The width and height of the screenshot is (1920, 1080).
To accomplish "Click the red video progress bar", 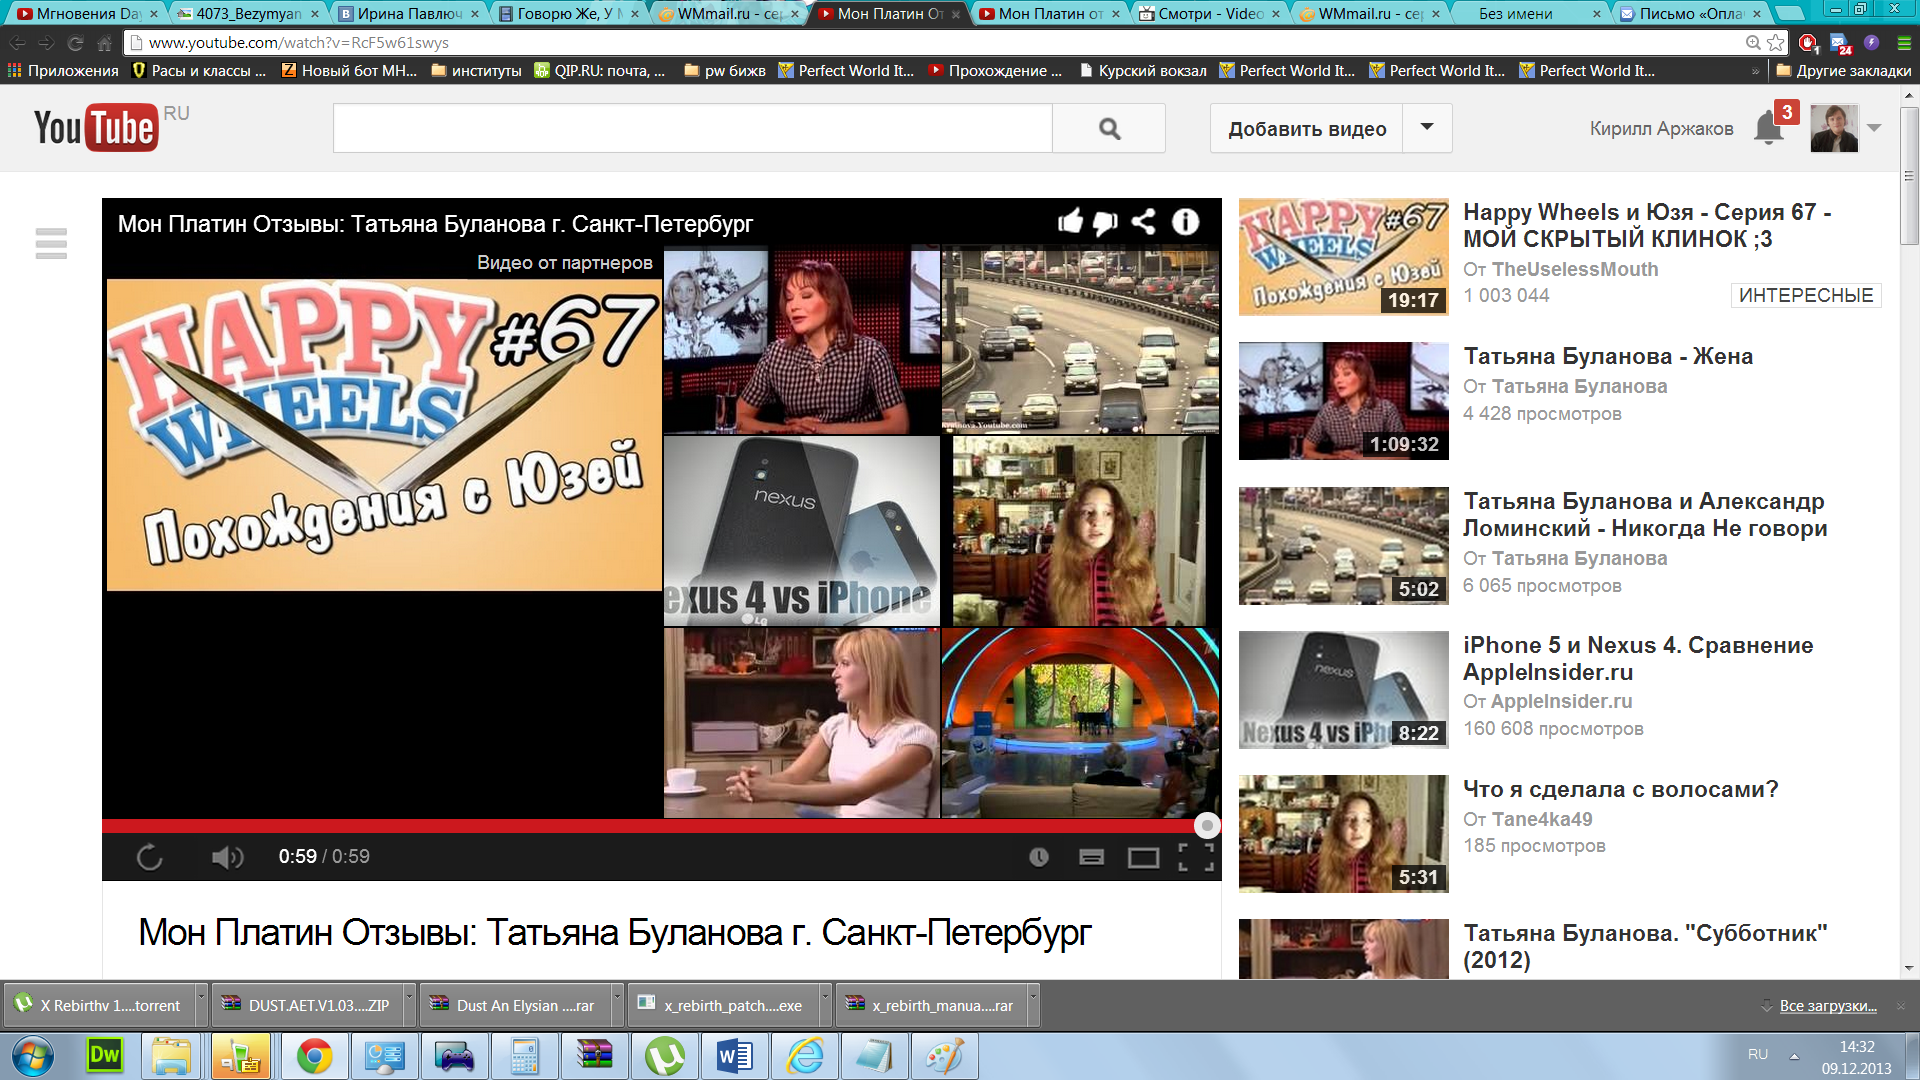I will click(650, 826).
